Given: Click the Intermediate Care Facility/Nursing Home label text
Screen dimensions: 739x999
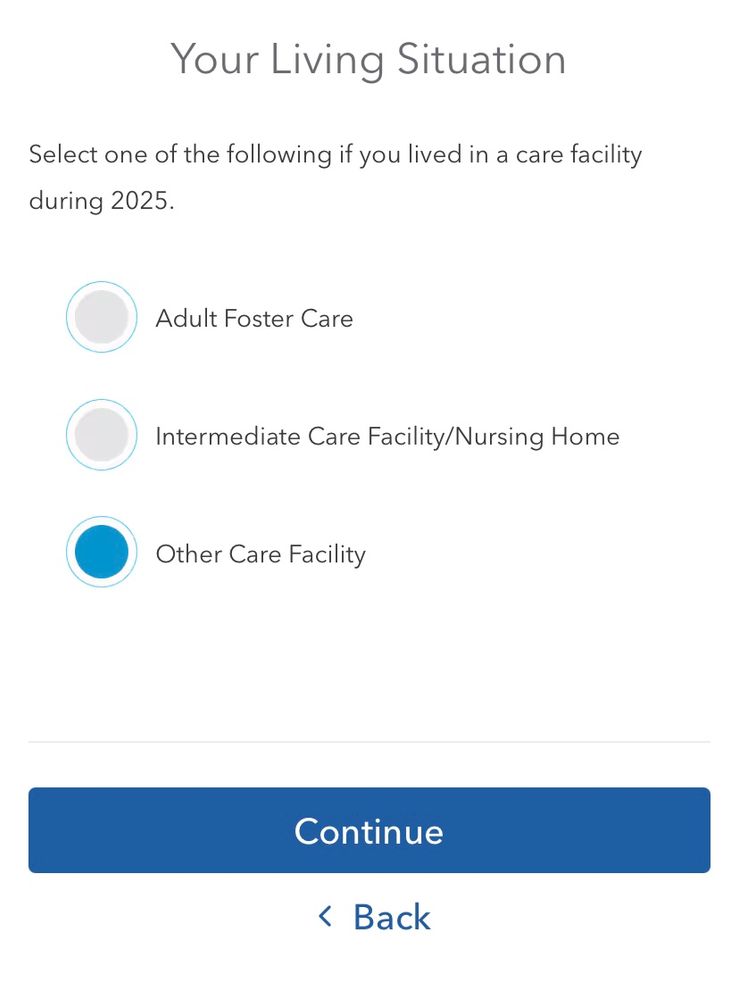Looking at the screenshot, I should pos(387,437).
